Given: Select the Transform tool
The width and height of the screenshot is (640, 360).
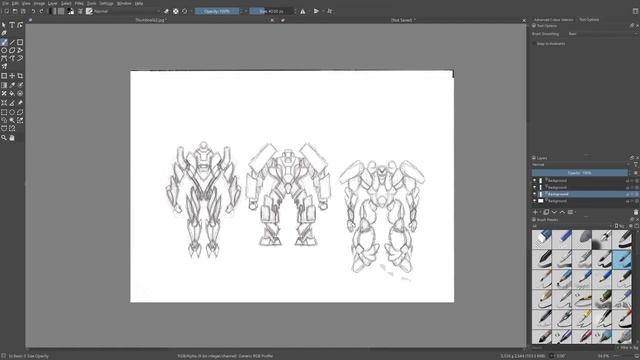Looking at the screenshot, I should click(x=4, y=76).
